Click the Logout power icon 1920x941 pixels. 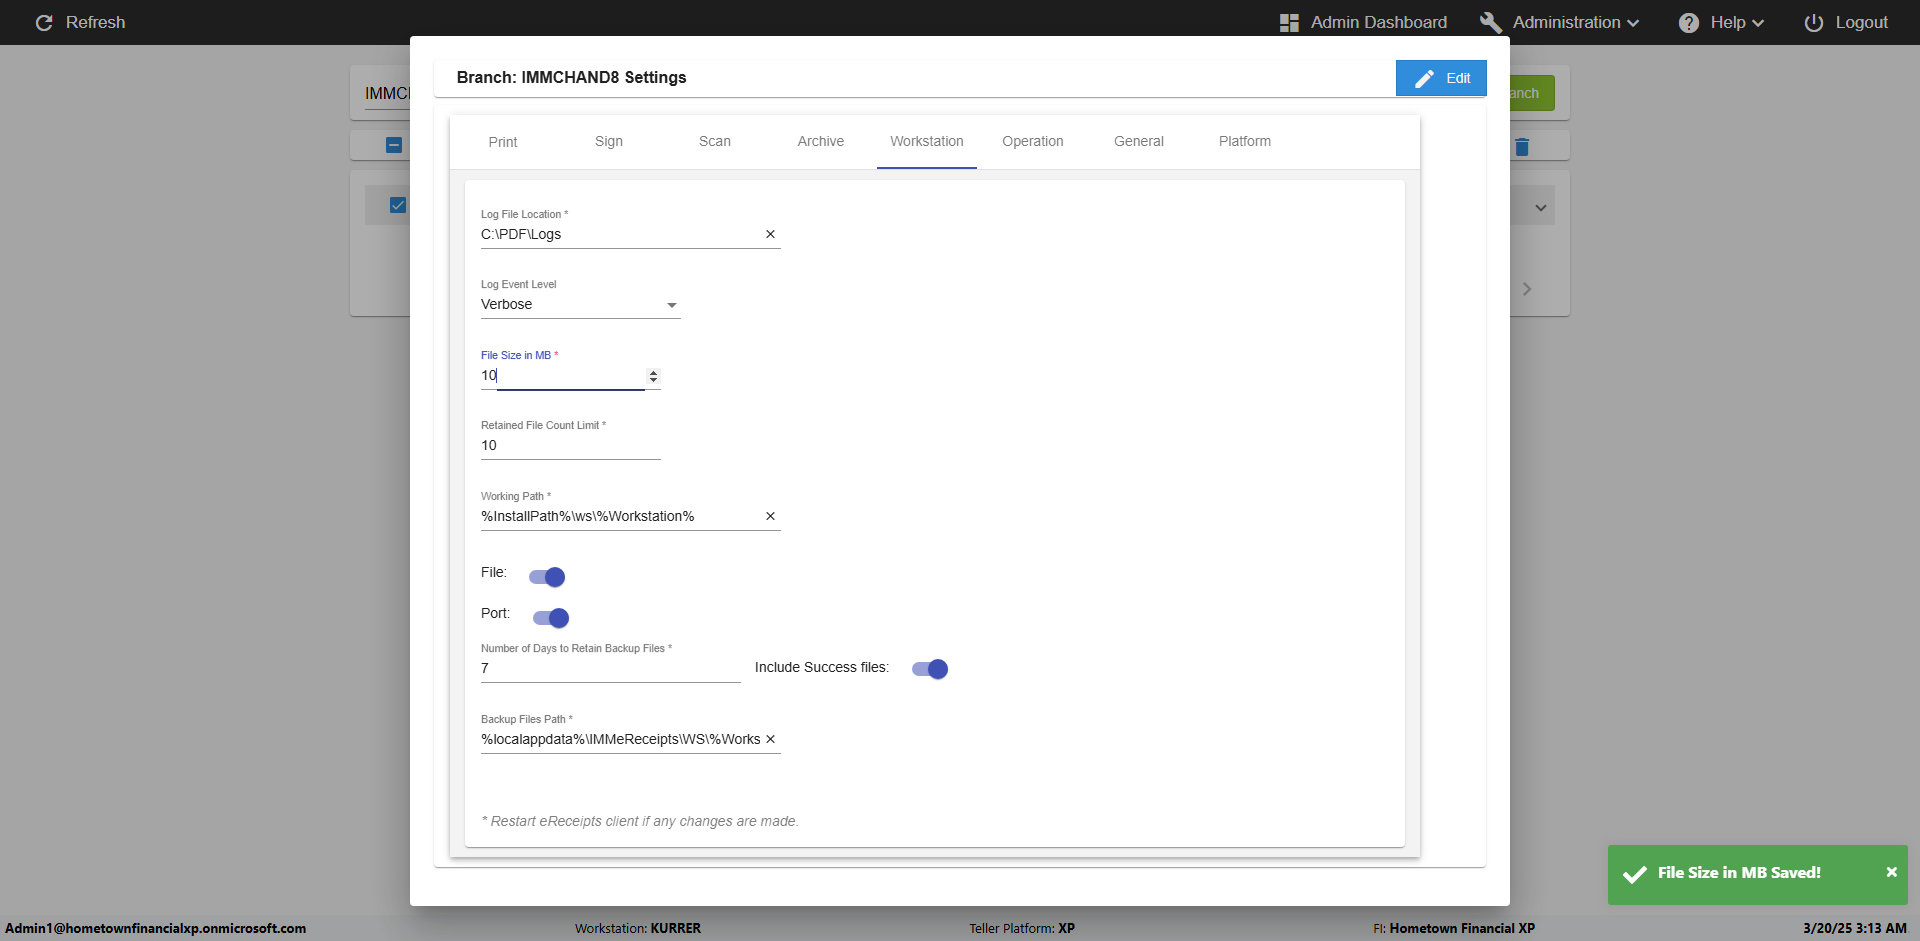pyautogui.click(x=1813, y=23)
